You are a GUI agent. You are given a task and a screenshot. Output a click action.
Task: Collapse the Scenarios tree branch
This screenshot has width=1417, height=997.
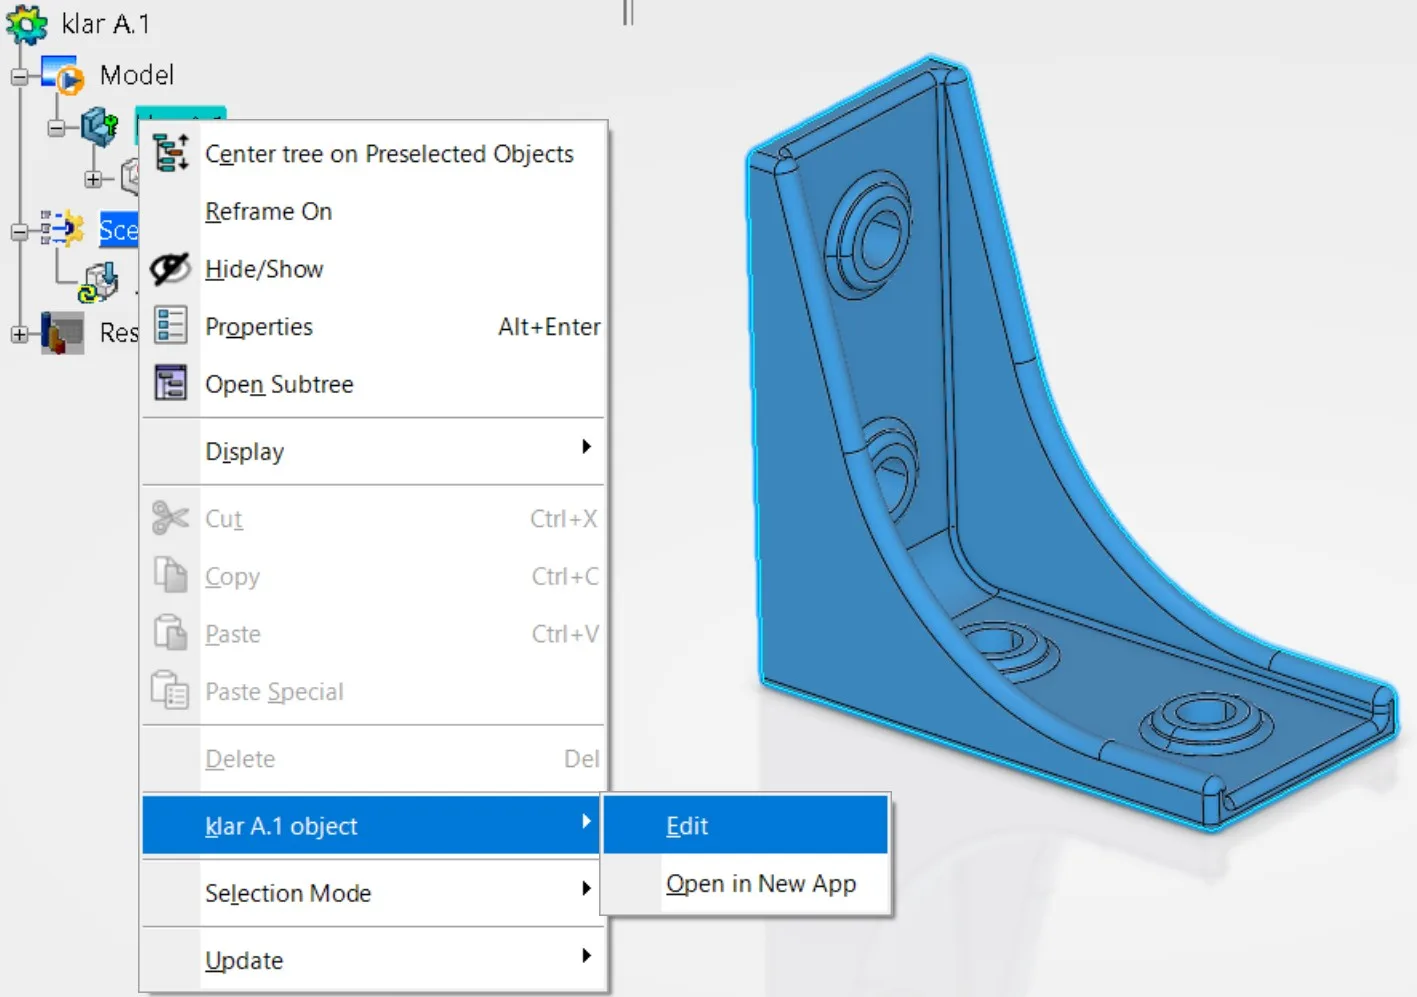coord(19,231)
